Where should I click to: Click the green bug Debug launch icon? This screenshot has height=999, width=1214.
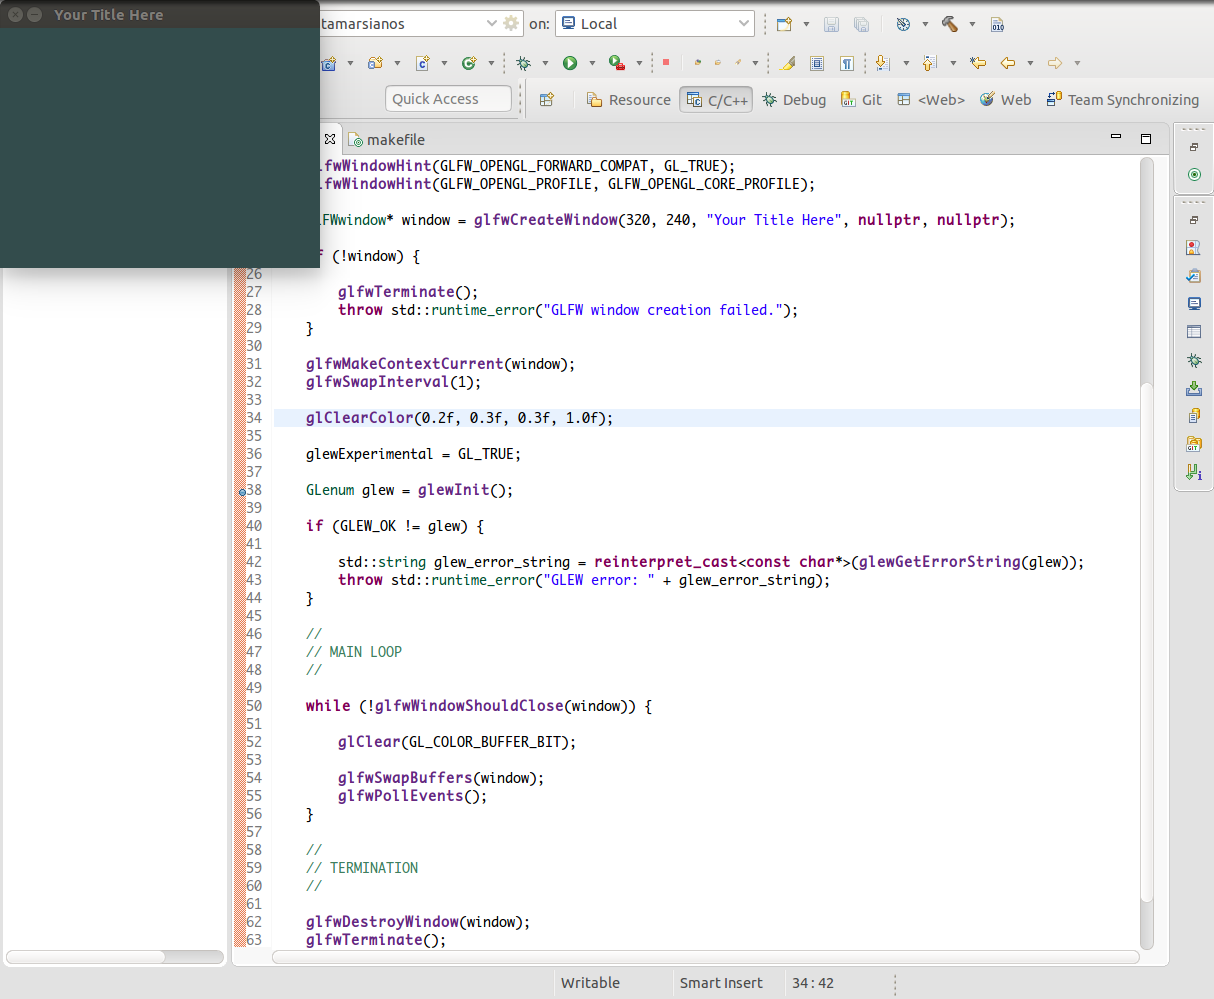523,63
